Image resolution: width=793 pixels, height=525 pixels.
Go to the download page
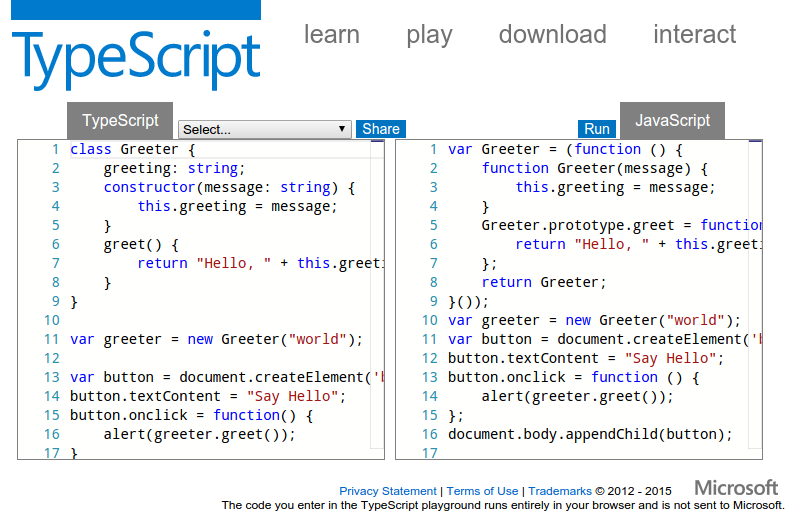pyautogui.click(x=552, y=34)
